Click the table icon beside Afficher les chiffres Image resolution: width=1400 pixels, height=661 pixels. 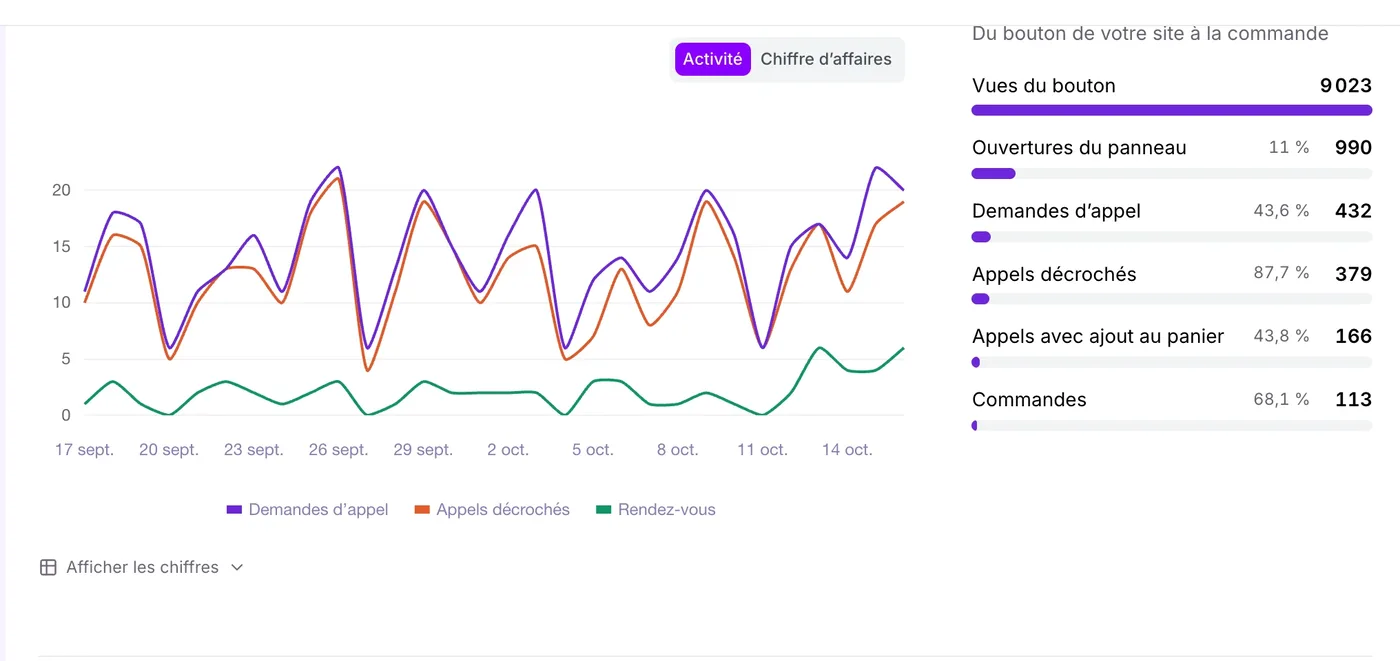tap(48, 567)
